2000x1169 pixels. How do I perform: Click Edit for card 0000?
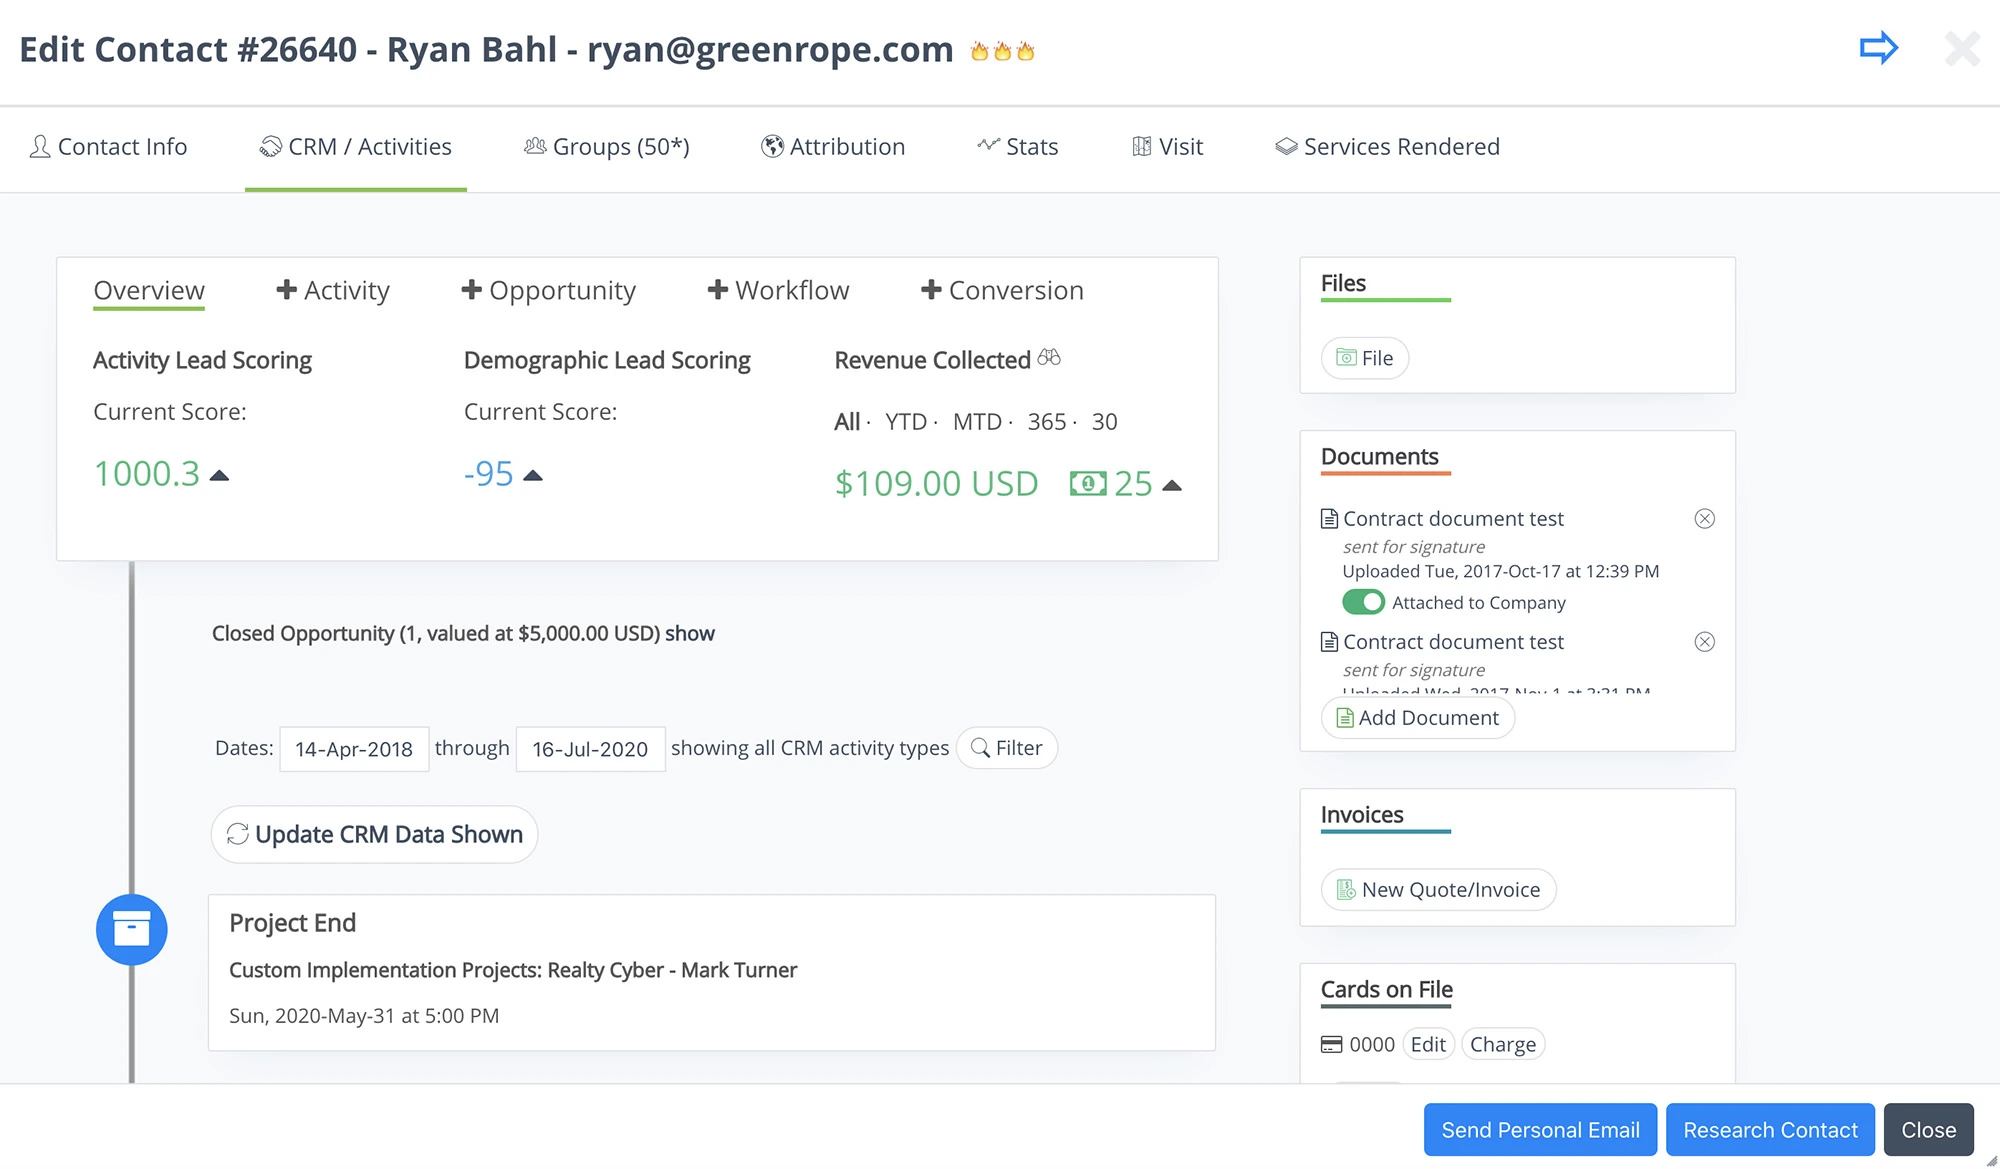tap(1428, 1044)
